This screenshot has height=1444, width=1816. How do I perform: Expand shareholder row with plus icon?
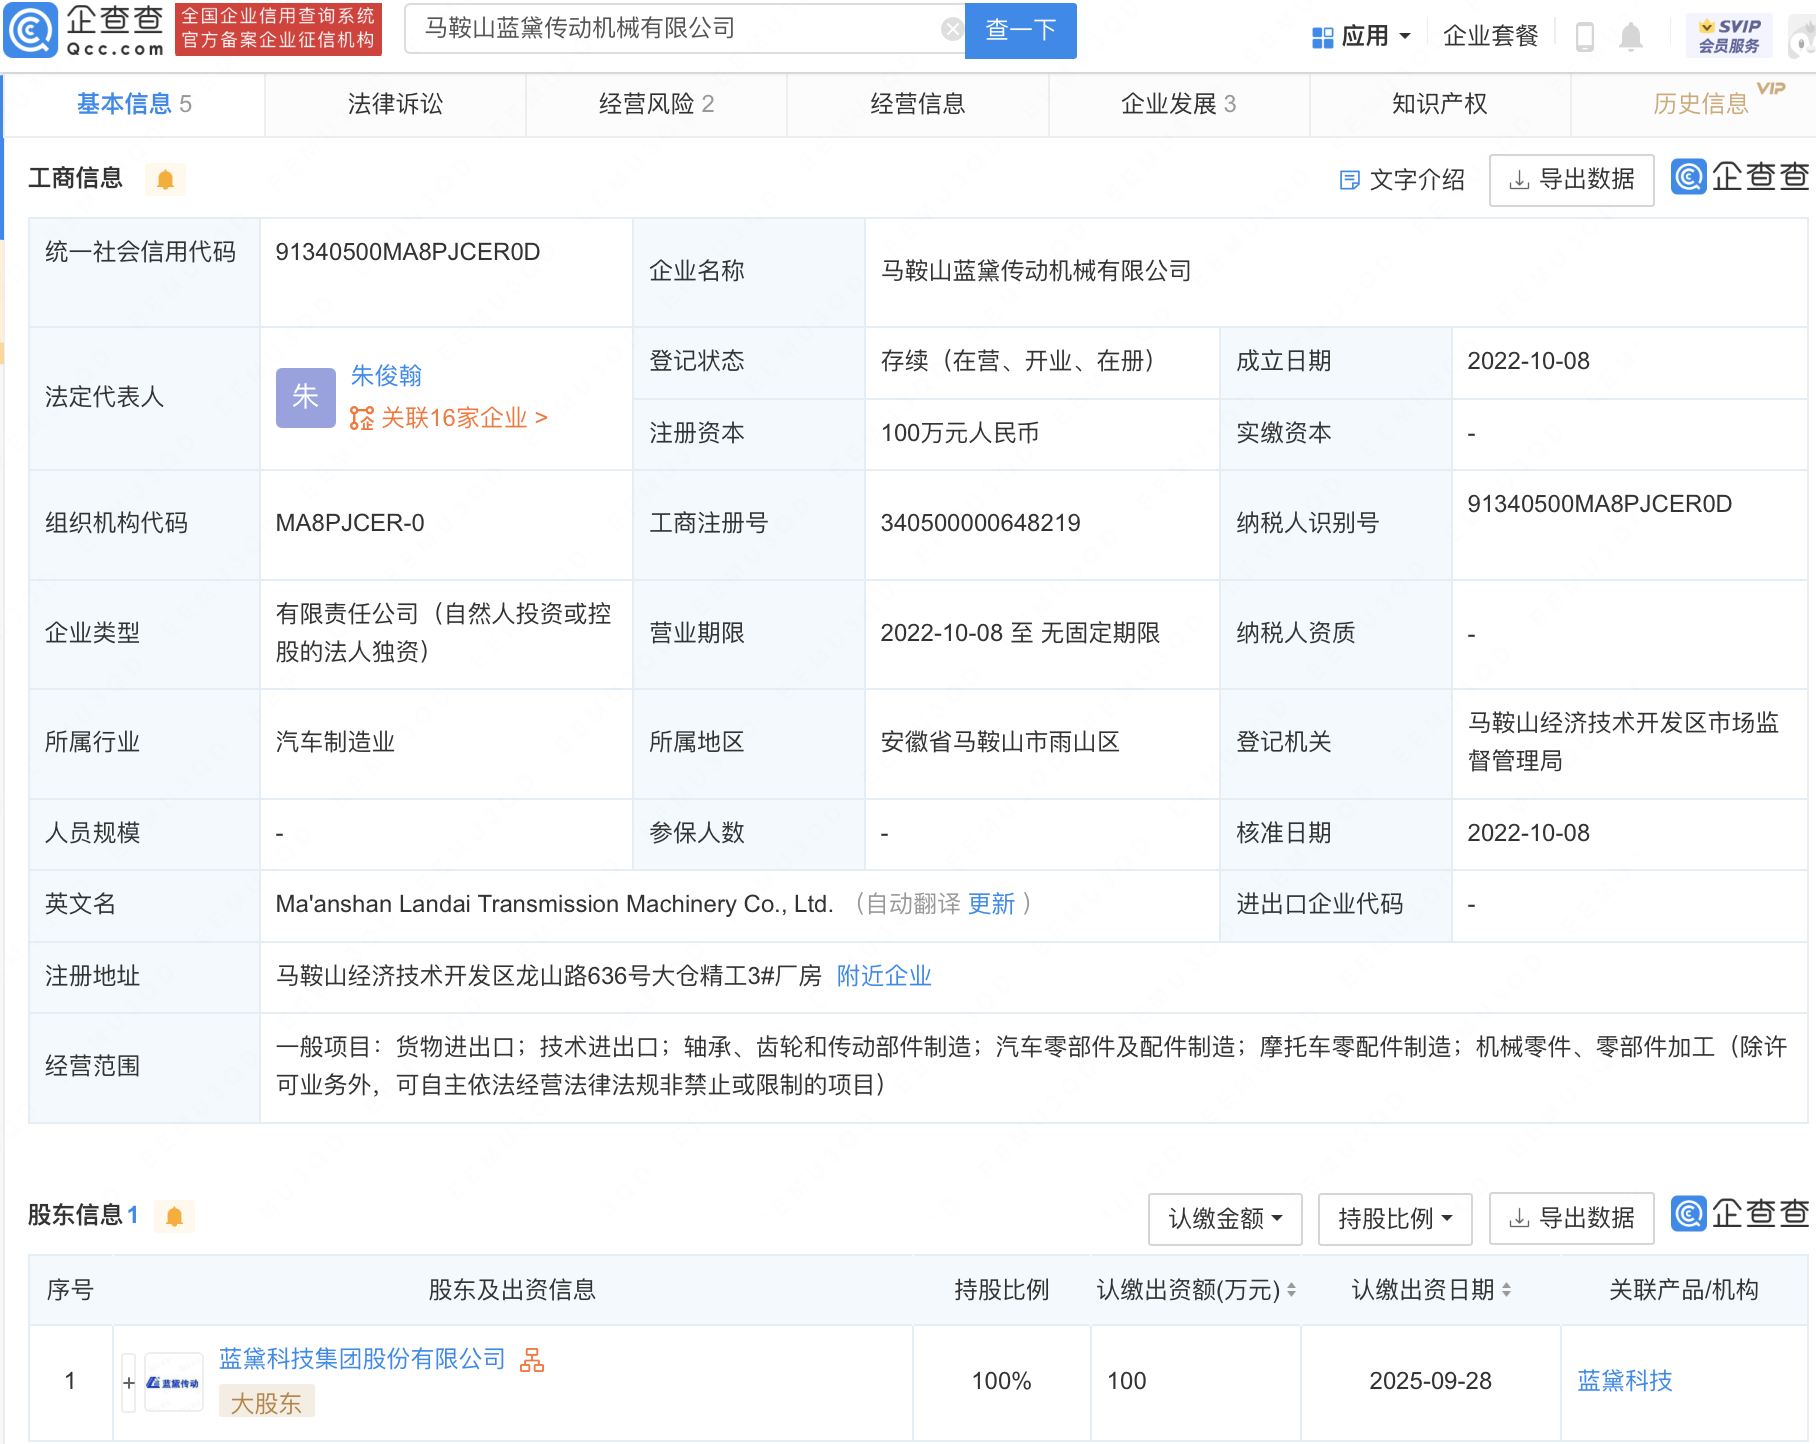pos(128,1382)
